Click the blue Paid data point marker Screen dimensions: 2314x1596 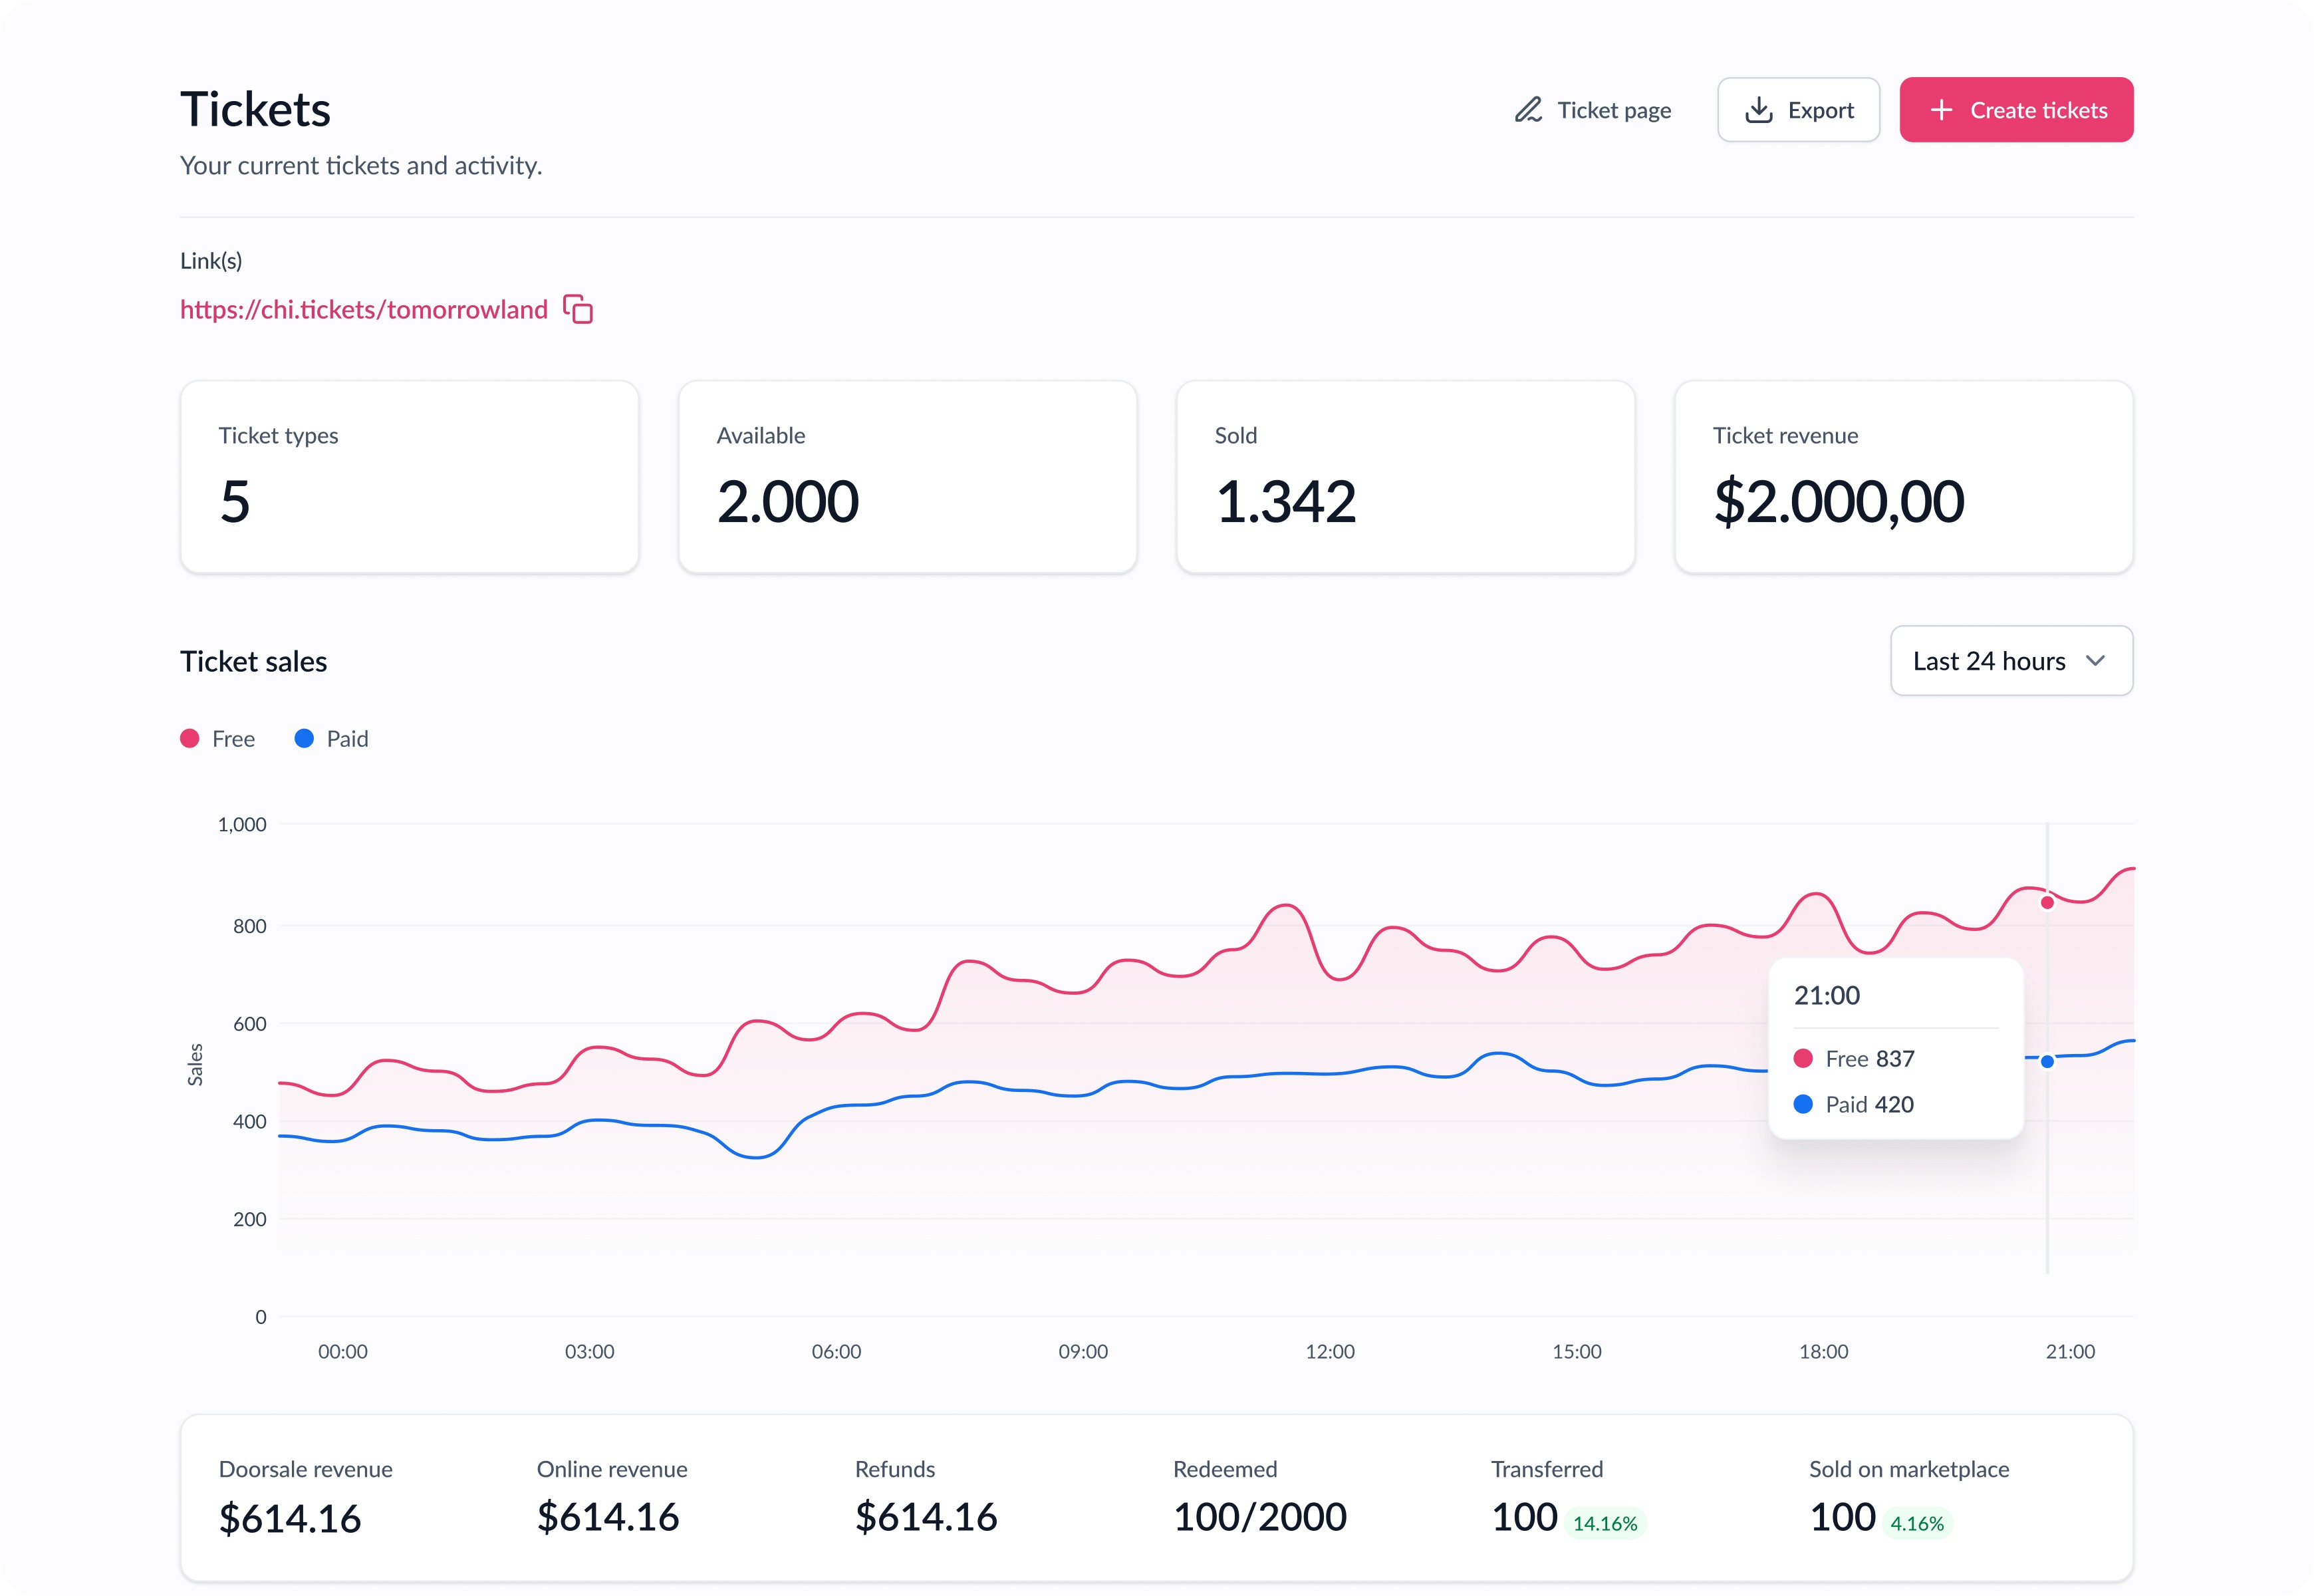click(2047, 1061)
